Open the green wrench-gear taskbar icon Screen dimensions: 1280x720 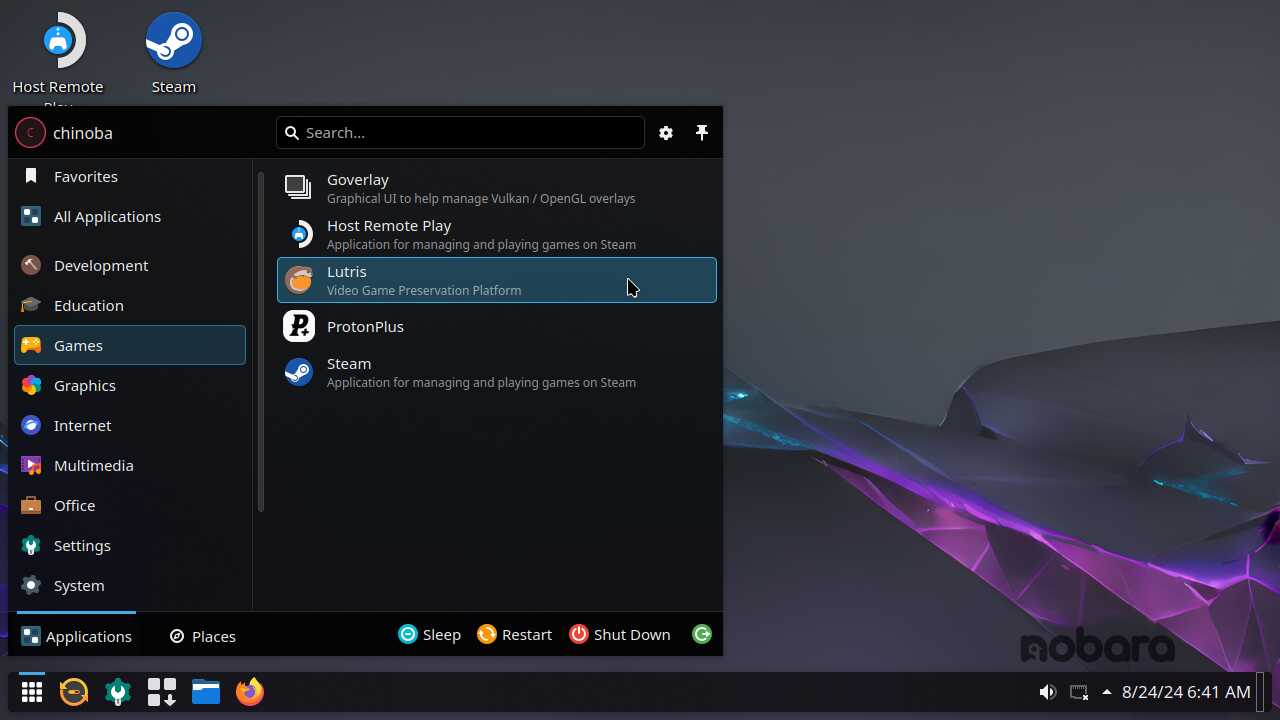(x=118, y=691)
